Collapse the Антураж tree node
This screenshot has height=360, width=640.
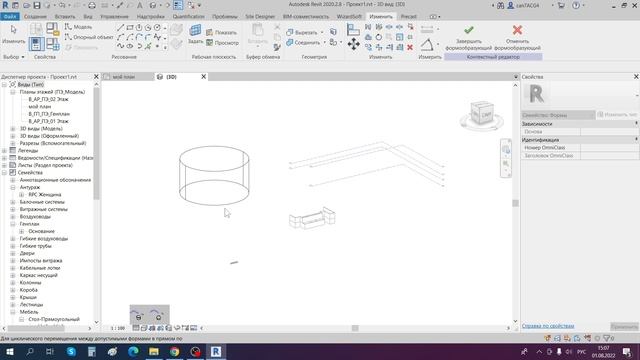click(x=13, y=187)
